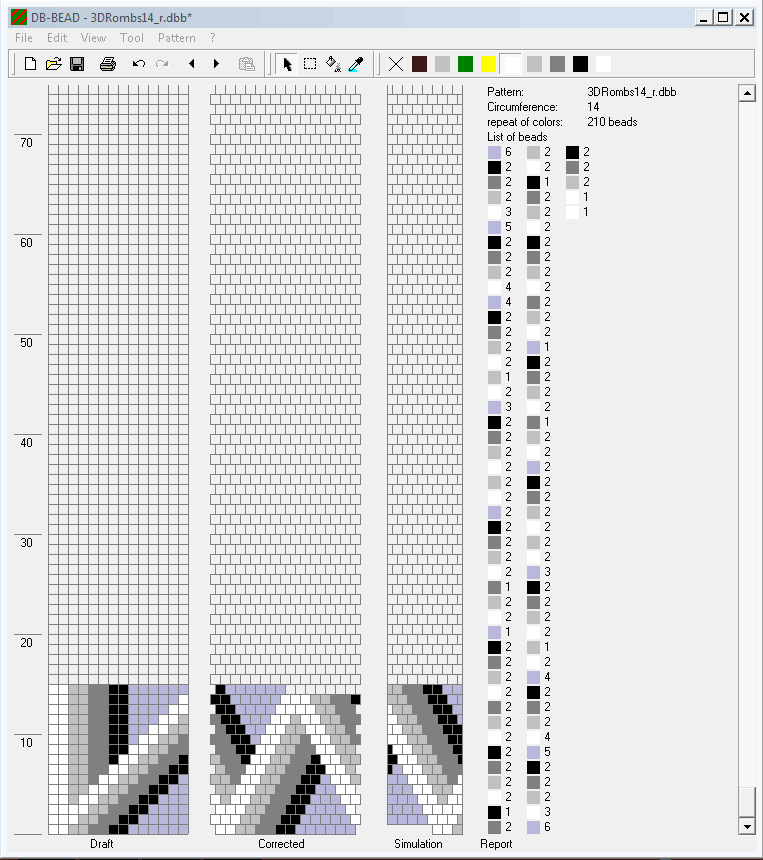Open the Tool menu
763x860 pixels.
pos(132,38)
